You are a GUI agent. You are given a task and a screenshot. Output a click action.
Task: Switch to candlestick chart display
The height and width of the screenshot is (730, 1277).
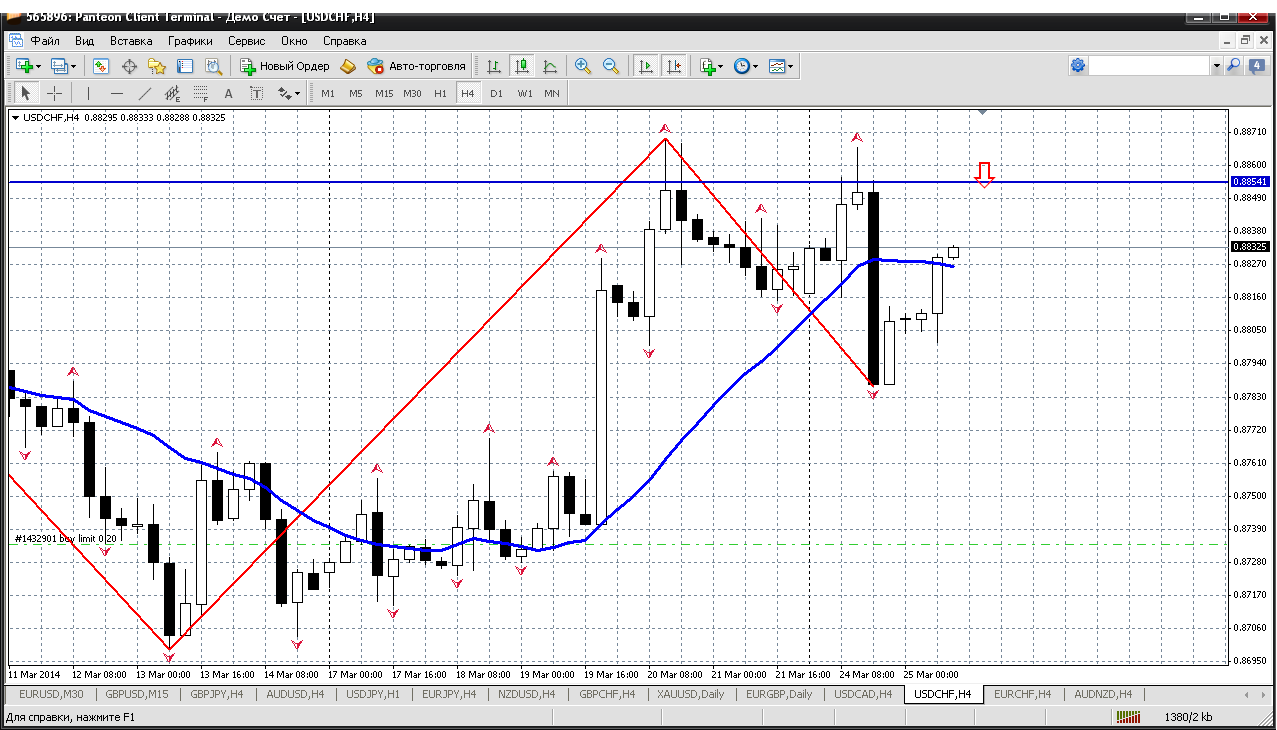click(522, 66)
